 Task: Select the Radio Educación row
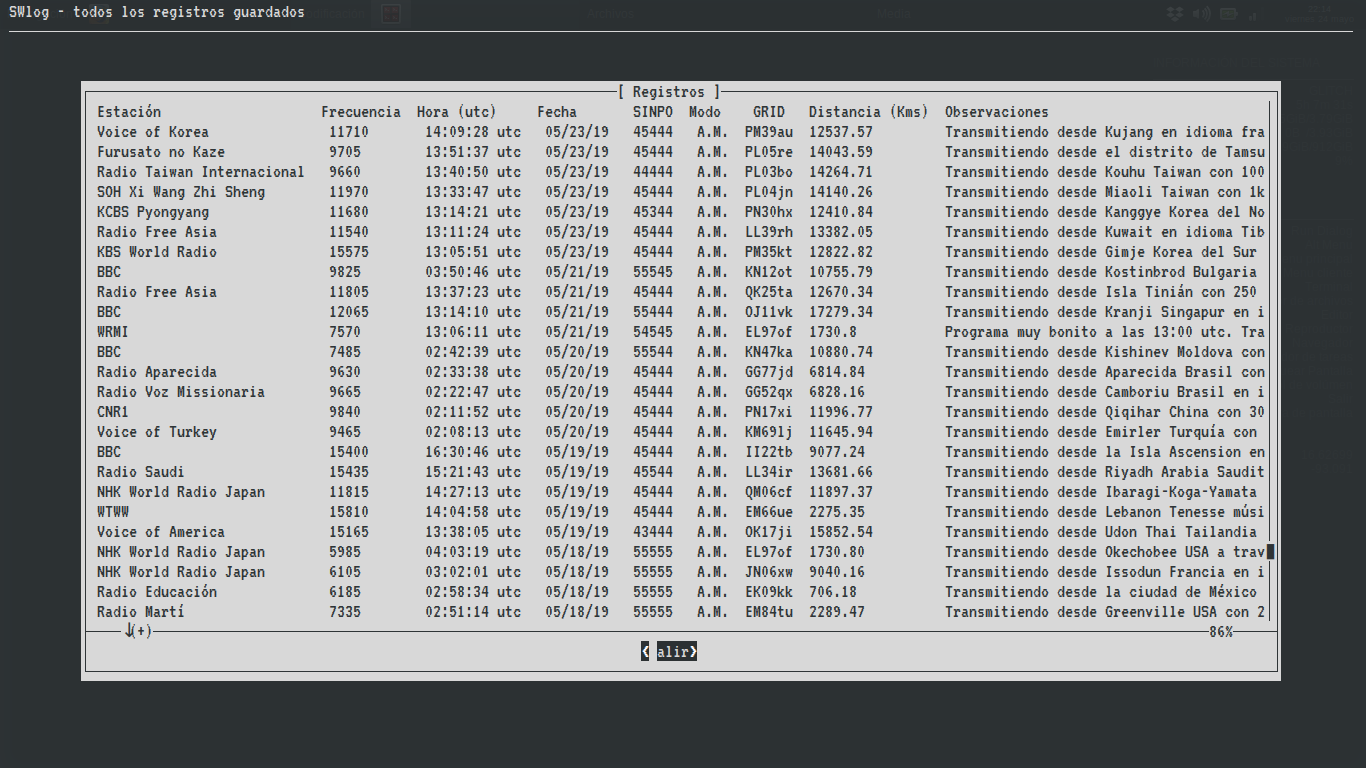point(681,592)
